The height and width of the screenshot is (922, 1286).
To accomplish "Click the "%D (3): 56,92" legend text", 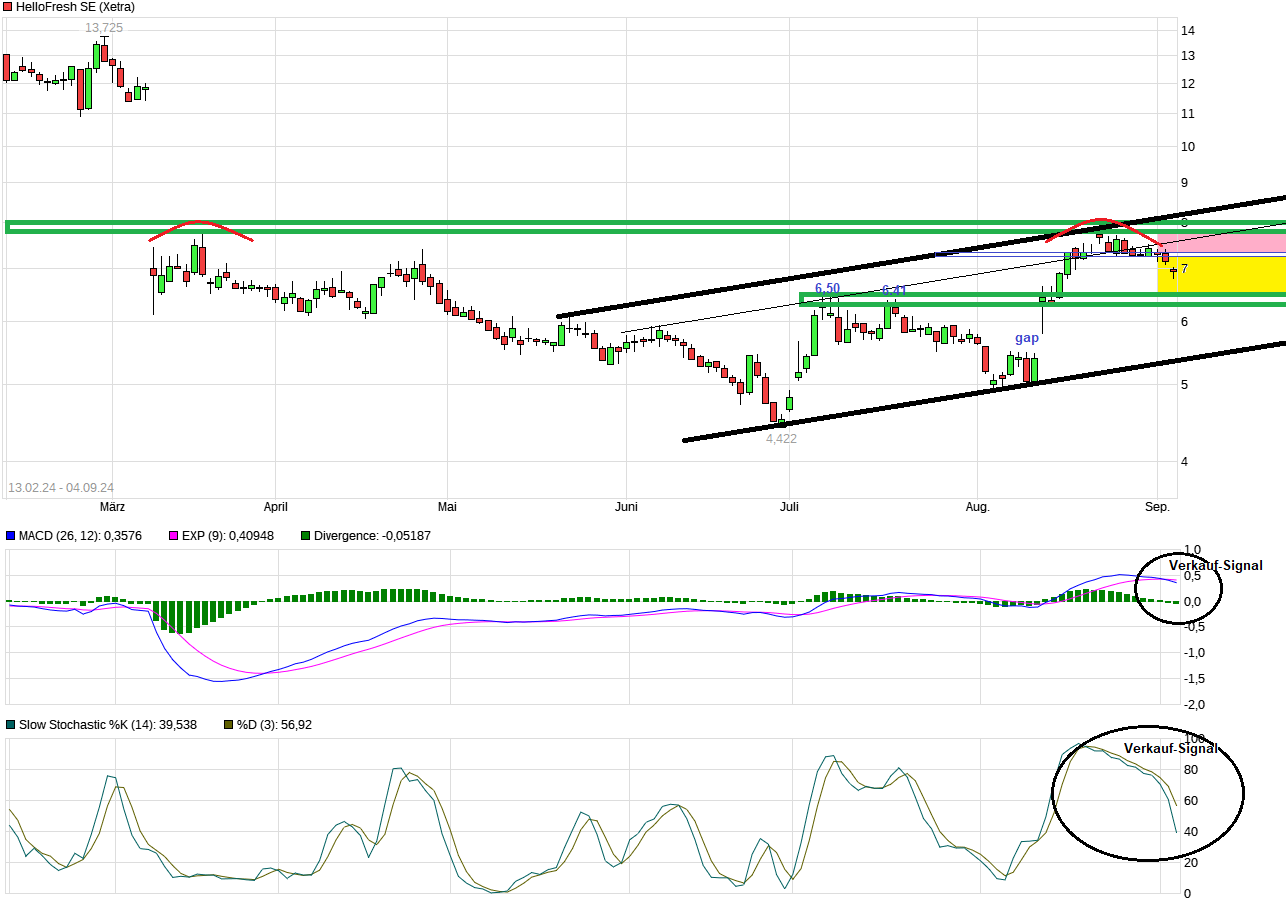I will coord(274,725).
